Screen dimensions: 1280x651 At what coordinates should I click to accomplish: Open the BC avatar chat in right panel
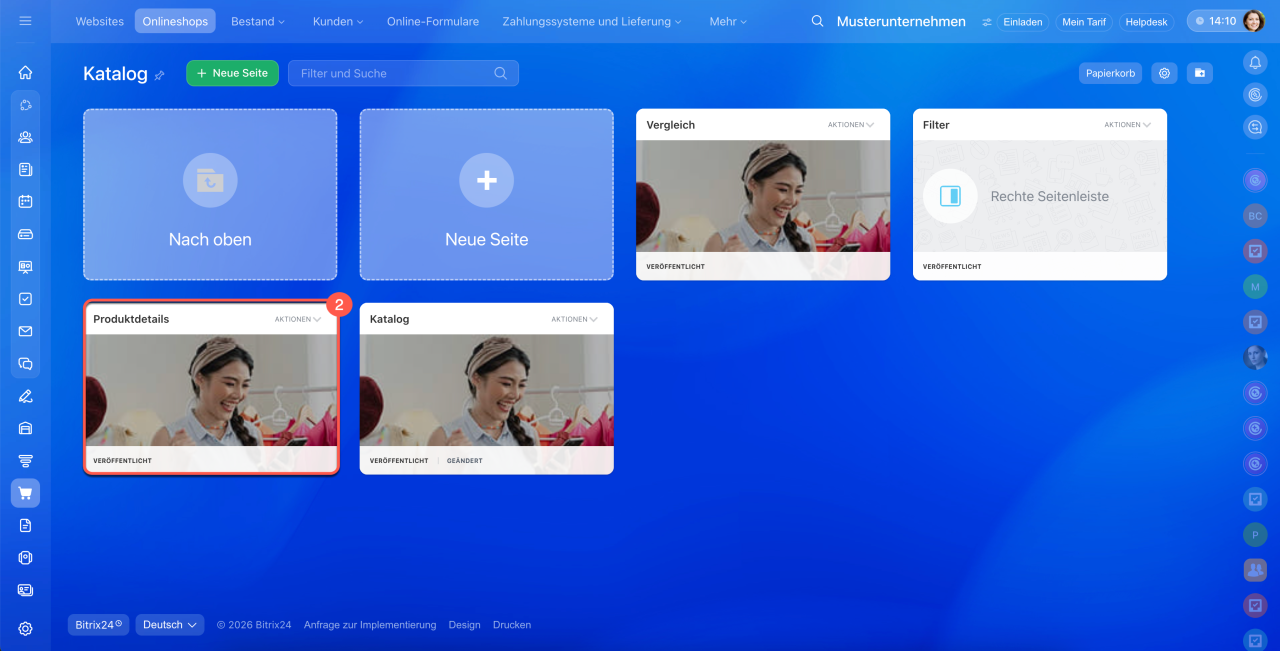(x=1255, y=215)
